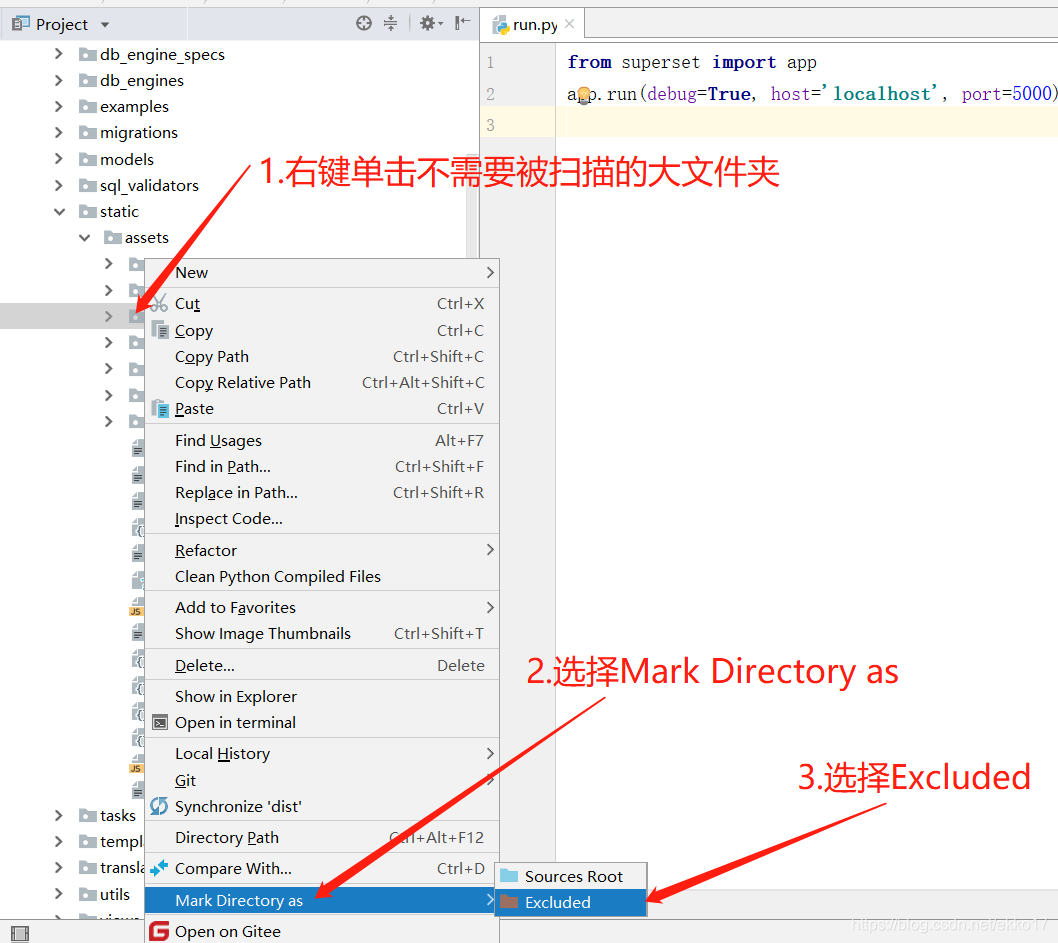Viewport: 1058px width, 943px height.
Task: Select Show Image Thumbnails
Action: pos(323,633)
